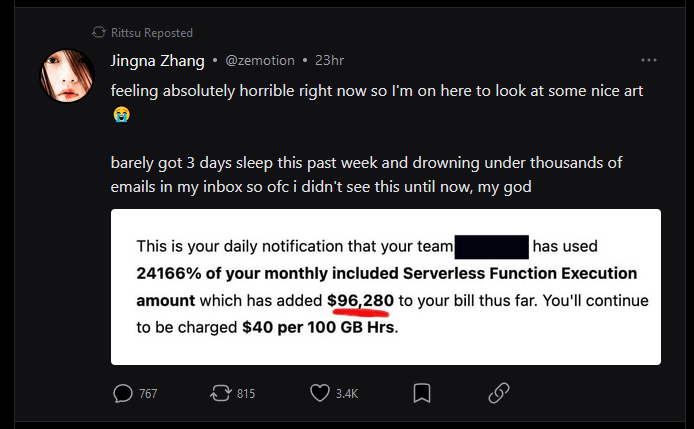The height and width of the screenshot is (429, 694).
Task: Click the repost arrows icon below the post
Action: [220, 393]
